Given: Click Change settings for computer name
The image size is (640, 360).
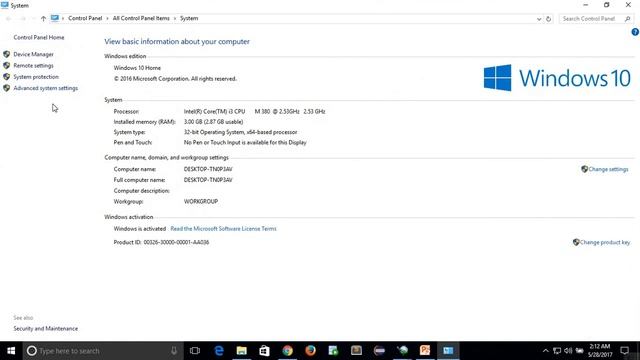Looking at the screenshot, I should click(x=608, y=169).
